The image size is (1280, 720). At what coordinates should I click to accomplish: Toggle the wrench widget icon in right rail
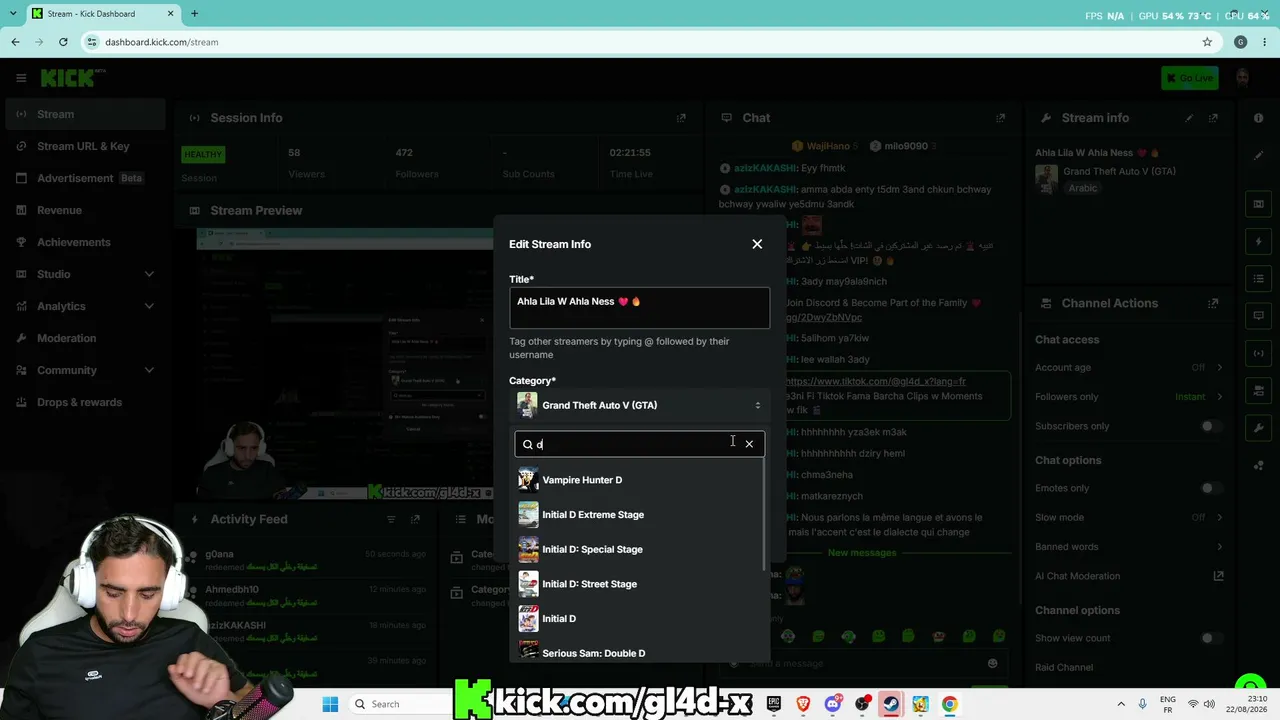click(x=1259, y=427)
